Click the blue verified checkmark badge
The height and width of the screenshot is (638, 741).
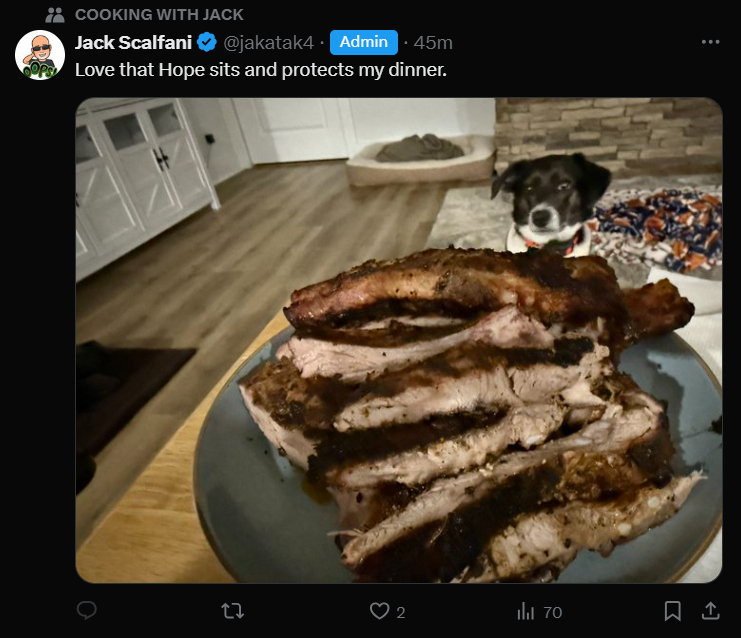[207, 43]
